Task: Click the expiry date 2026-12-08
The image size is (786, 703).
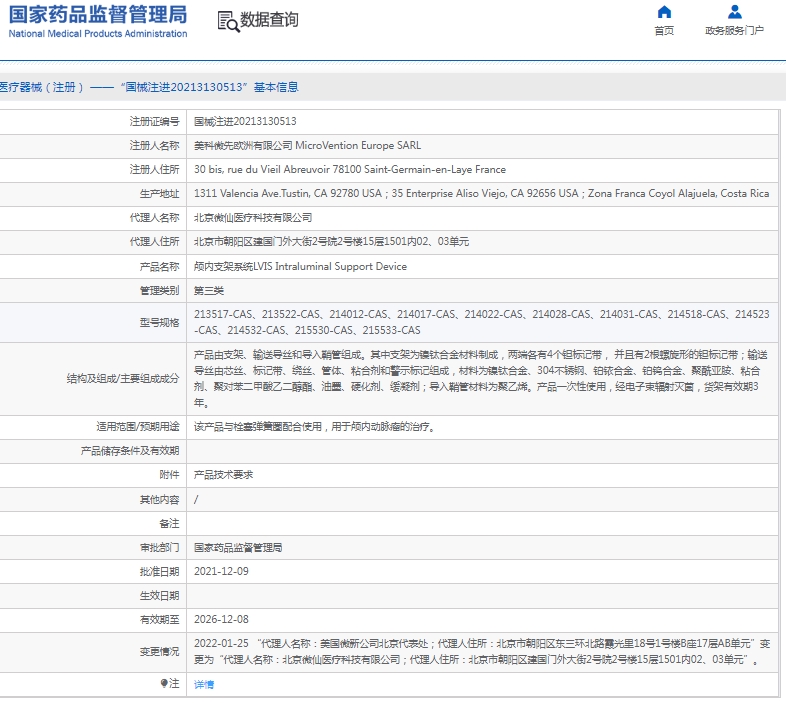Action: (221, 619)
